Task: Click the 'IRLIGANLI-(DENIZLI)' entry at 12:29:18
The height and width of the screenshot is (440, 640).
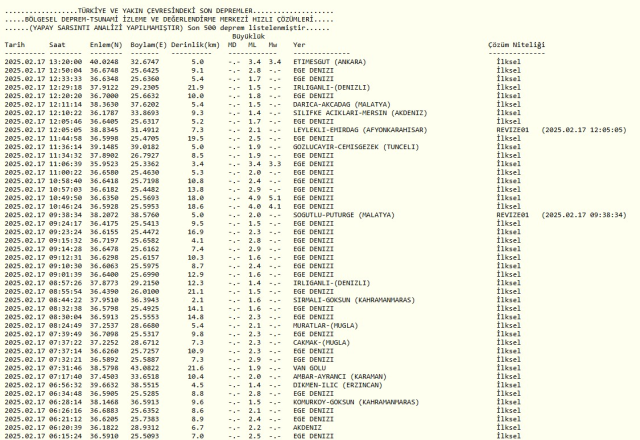Action: (331, 87)
